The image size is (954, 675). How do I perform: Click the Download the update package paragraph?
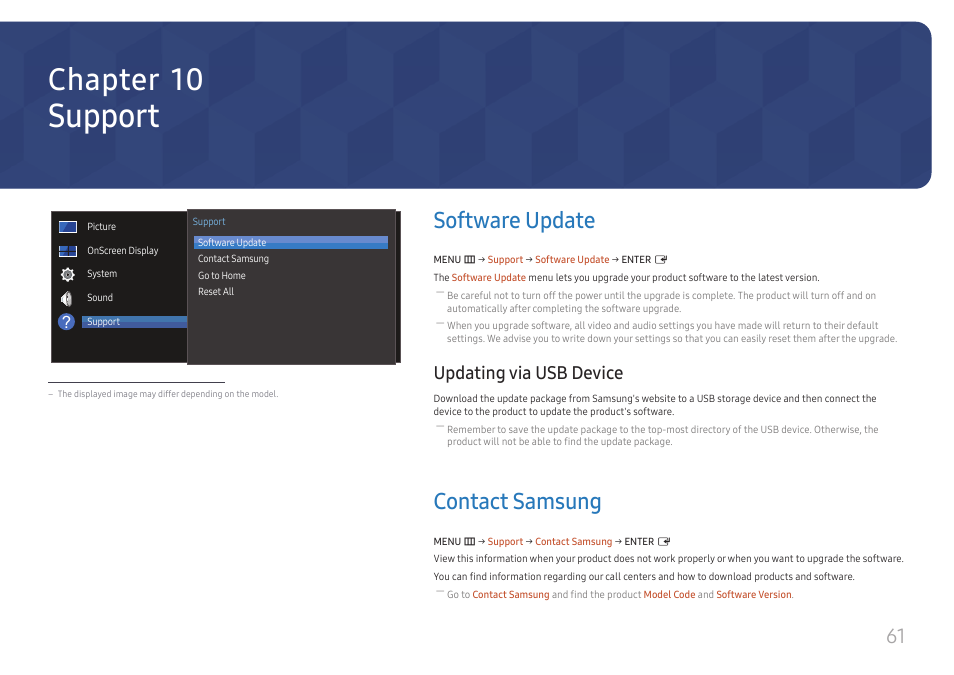click(x=655, y=405)
